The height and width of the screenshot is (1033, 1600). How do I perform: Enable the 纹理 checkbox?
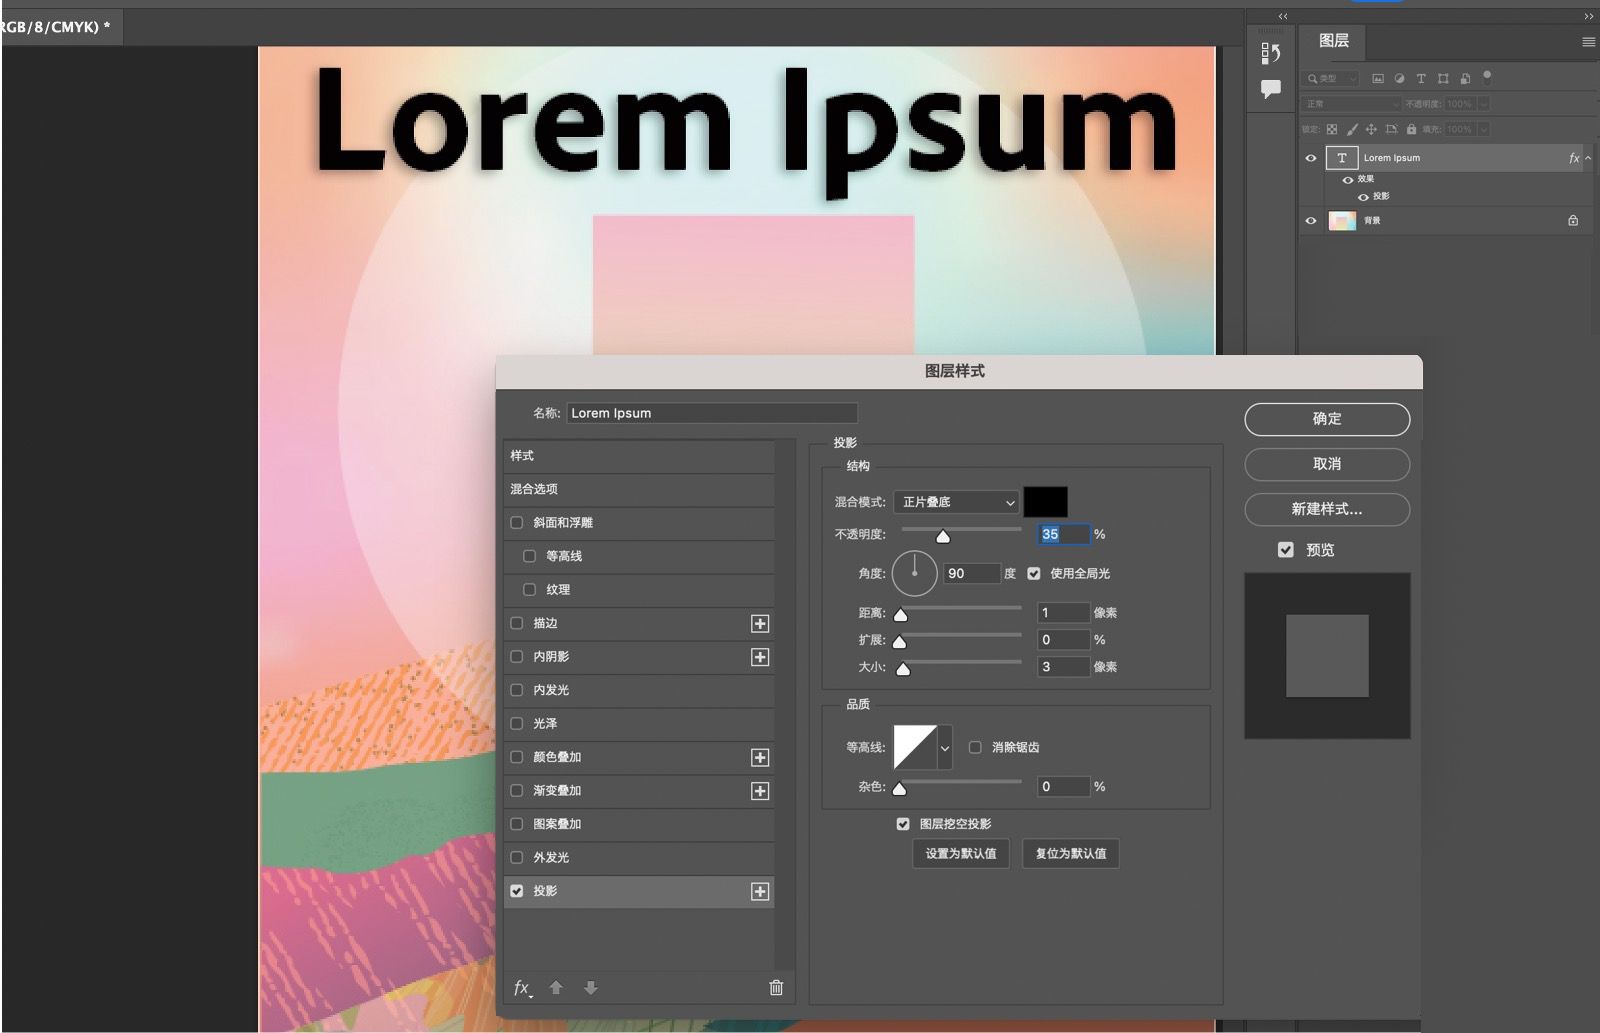(x=529, y=589)
